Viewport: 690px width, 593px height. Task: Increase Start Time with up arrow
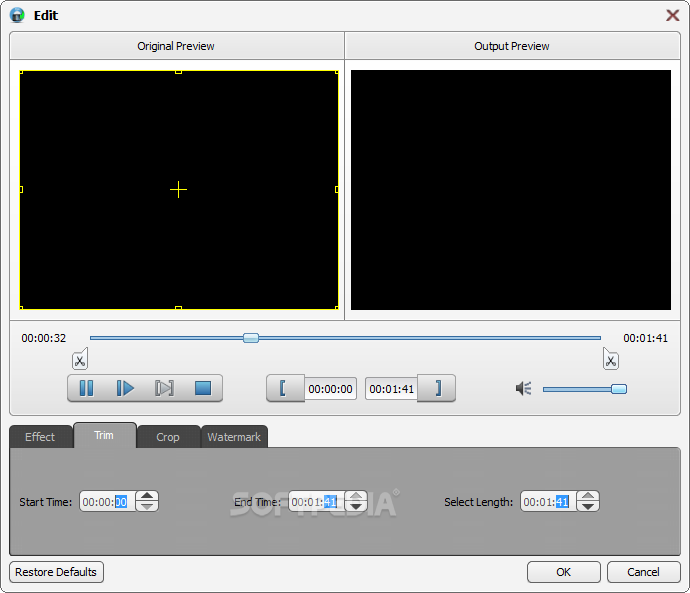tap(147, 496)
